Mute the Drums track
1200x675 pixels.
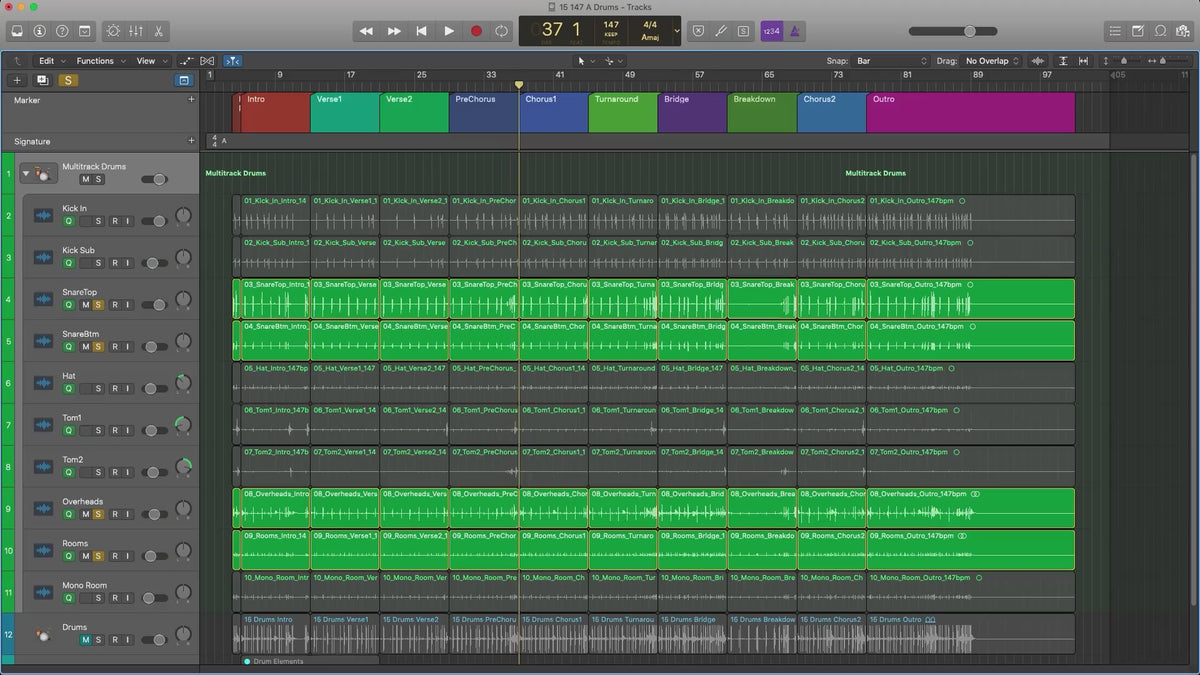(85, 640)
